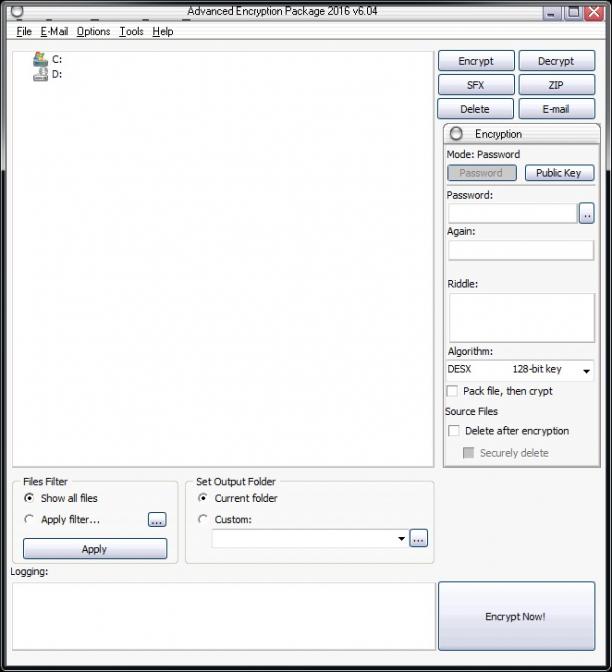Click the E-mail button
Viewport: 612px width, 672px height.
coord(557,109)
